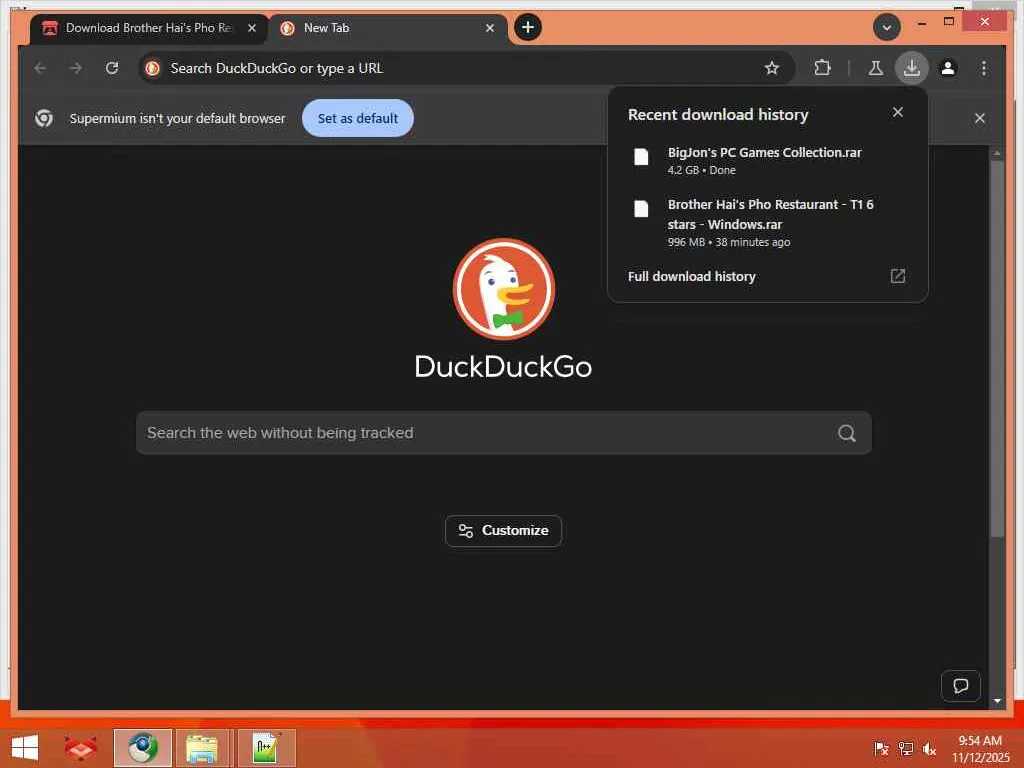The image size is (1024, 768).
Task: Open the Experiments flask icon
Action: tap(876, 68)
